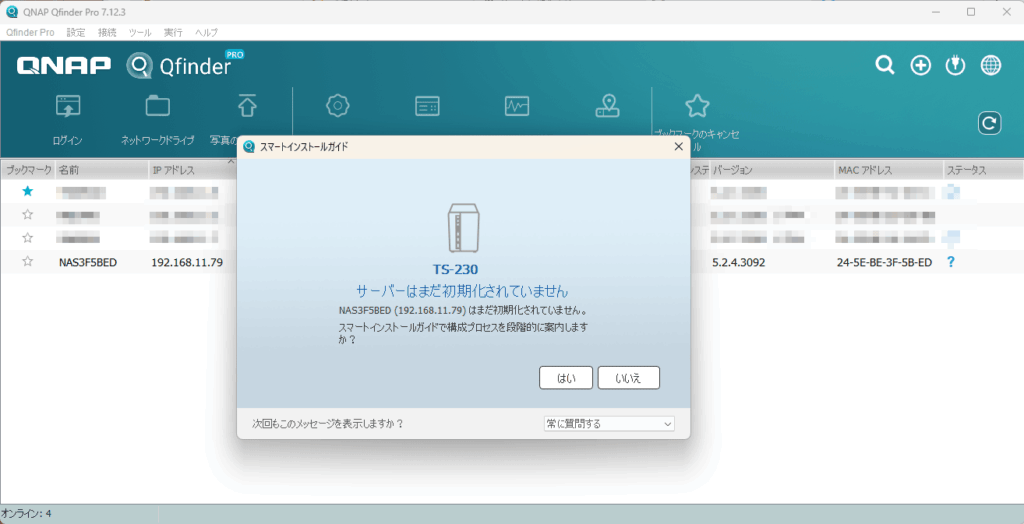Screen dimensions: 1024x524
Task: Open the ヘルプ menu
Action: (x=206, y=33)
